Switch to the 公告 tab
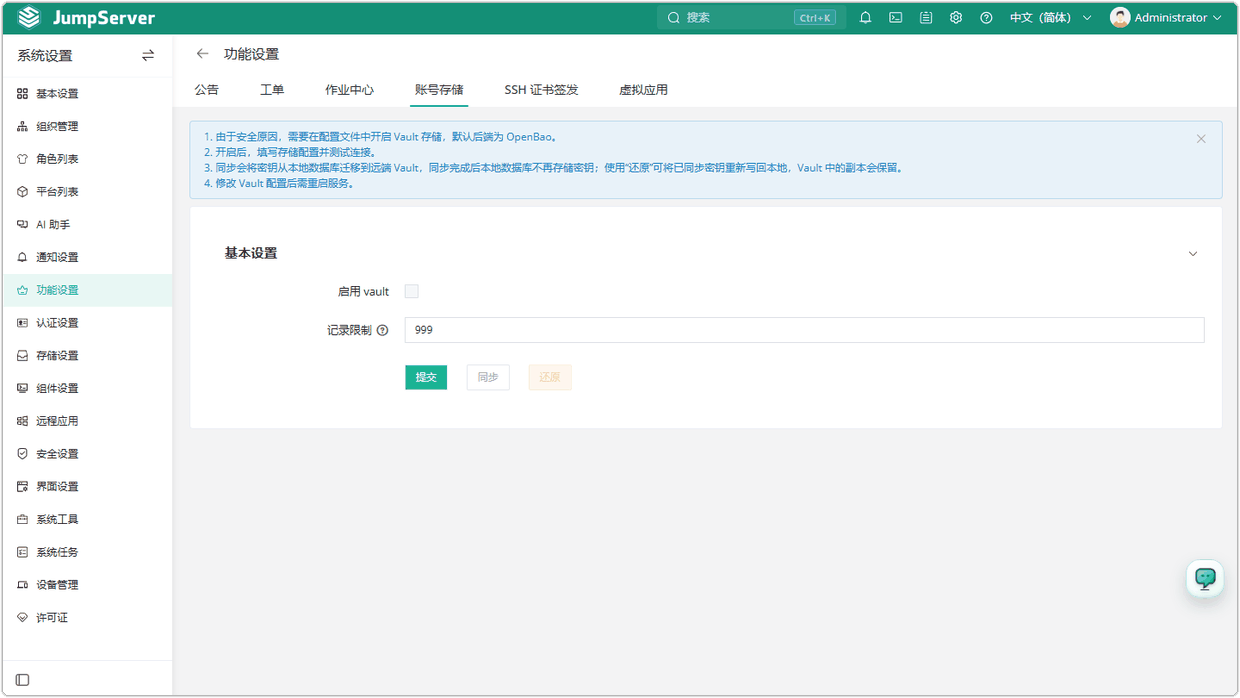 207,90
